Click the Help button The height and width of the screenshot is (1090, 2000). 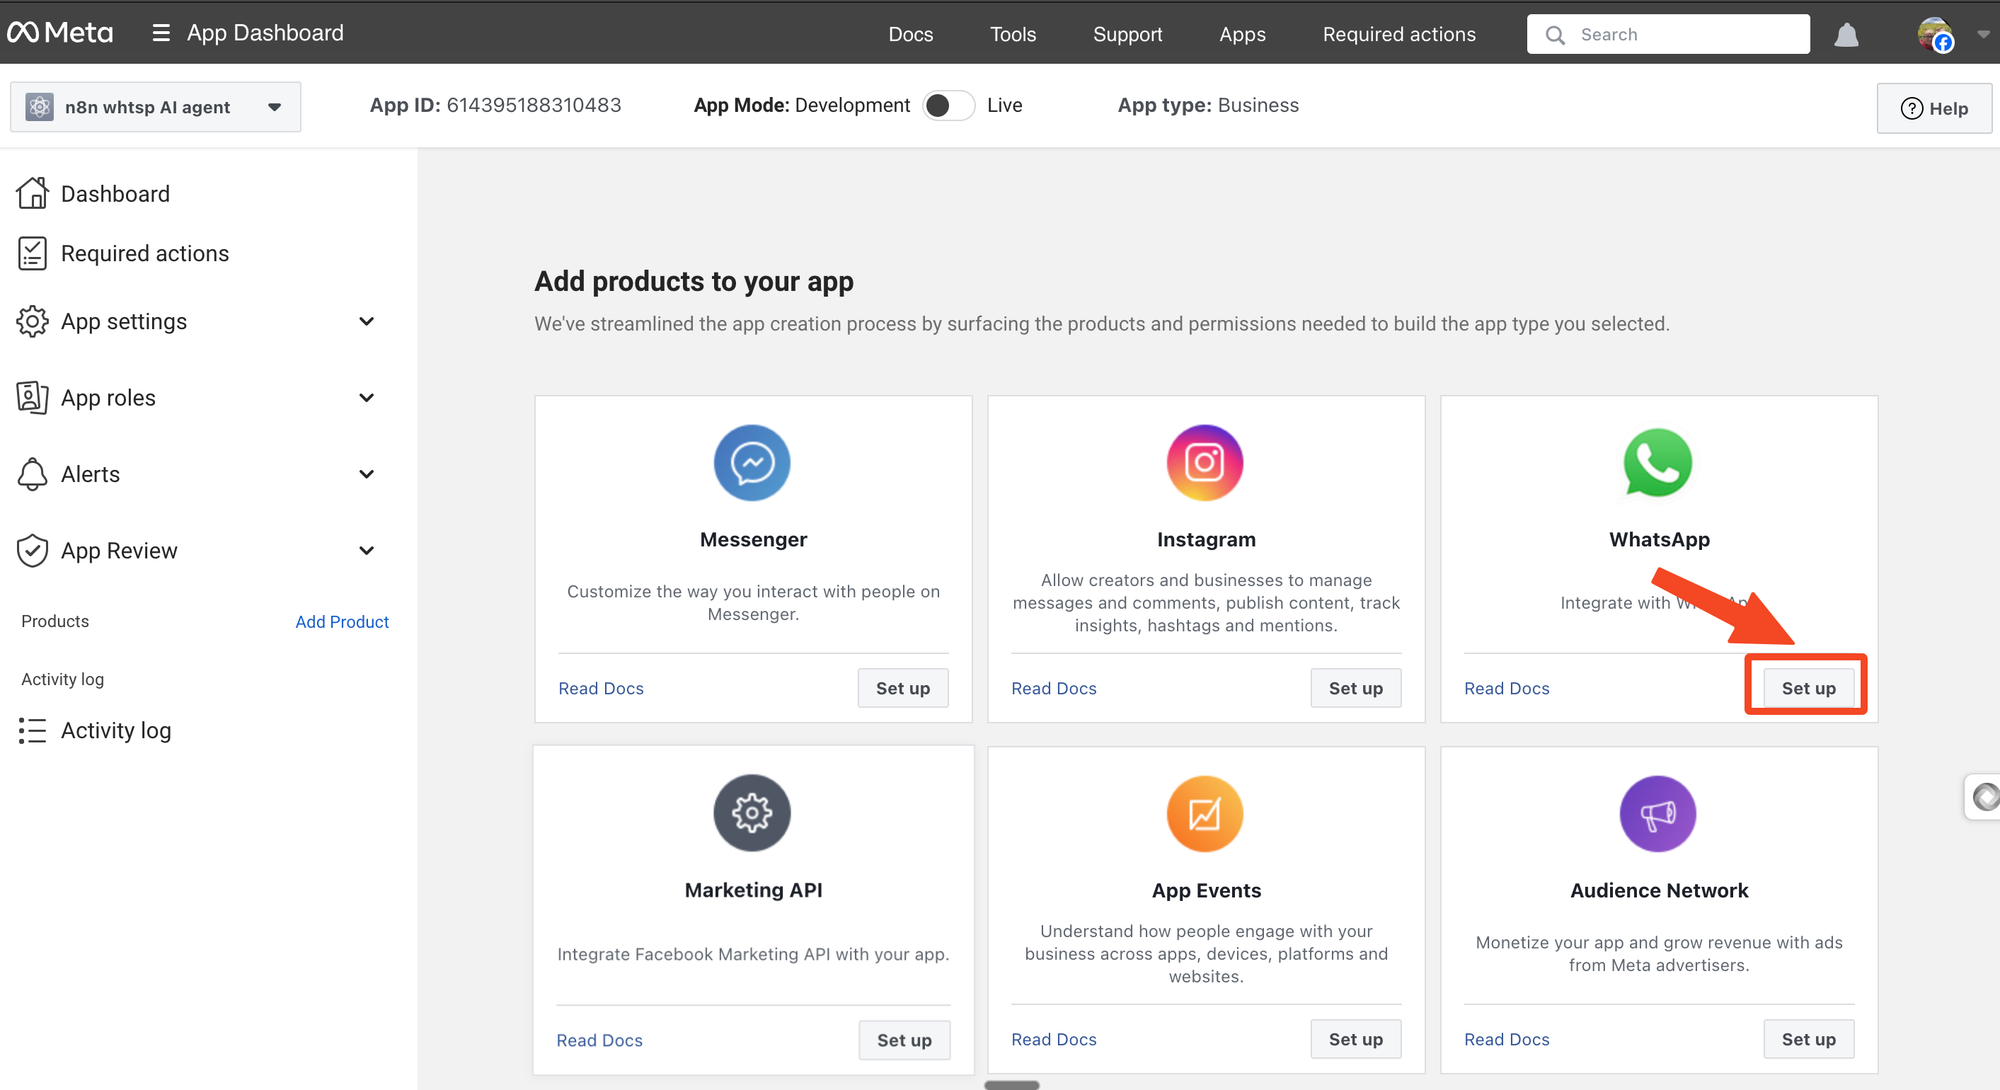pos(1934,108)
